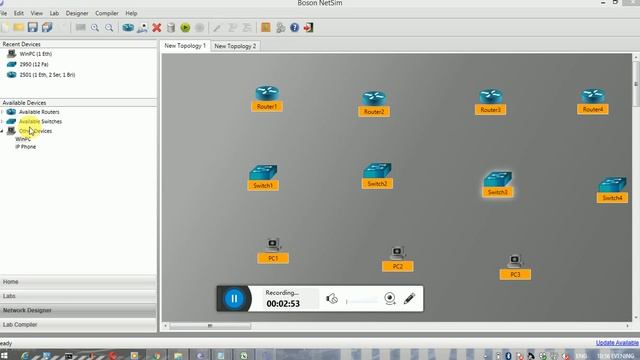Image resolution: width=640 pixels, height=360 pixels.
Task: Open the Windows Start button
Action: click(4, 356)
